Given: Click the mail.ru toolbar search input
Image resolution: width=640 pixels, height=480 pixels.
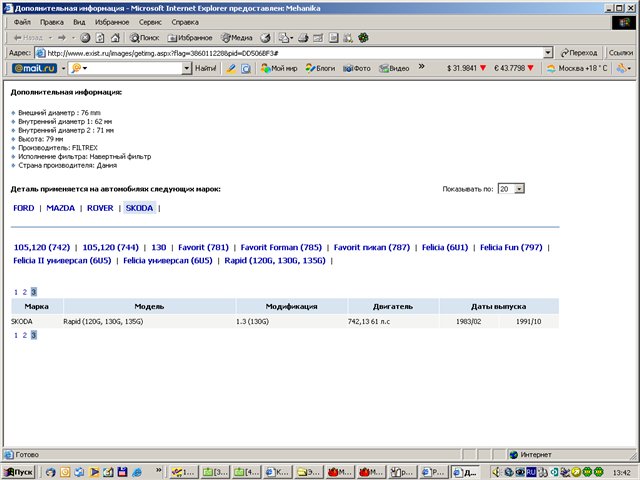Looking at the screenshot, I should tap(129, 69).
